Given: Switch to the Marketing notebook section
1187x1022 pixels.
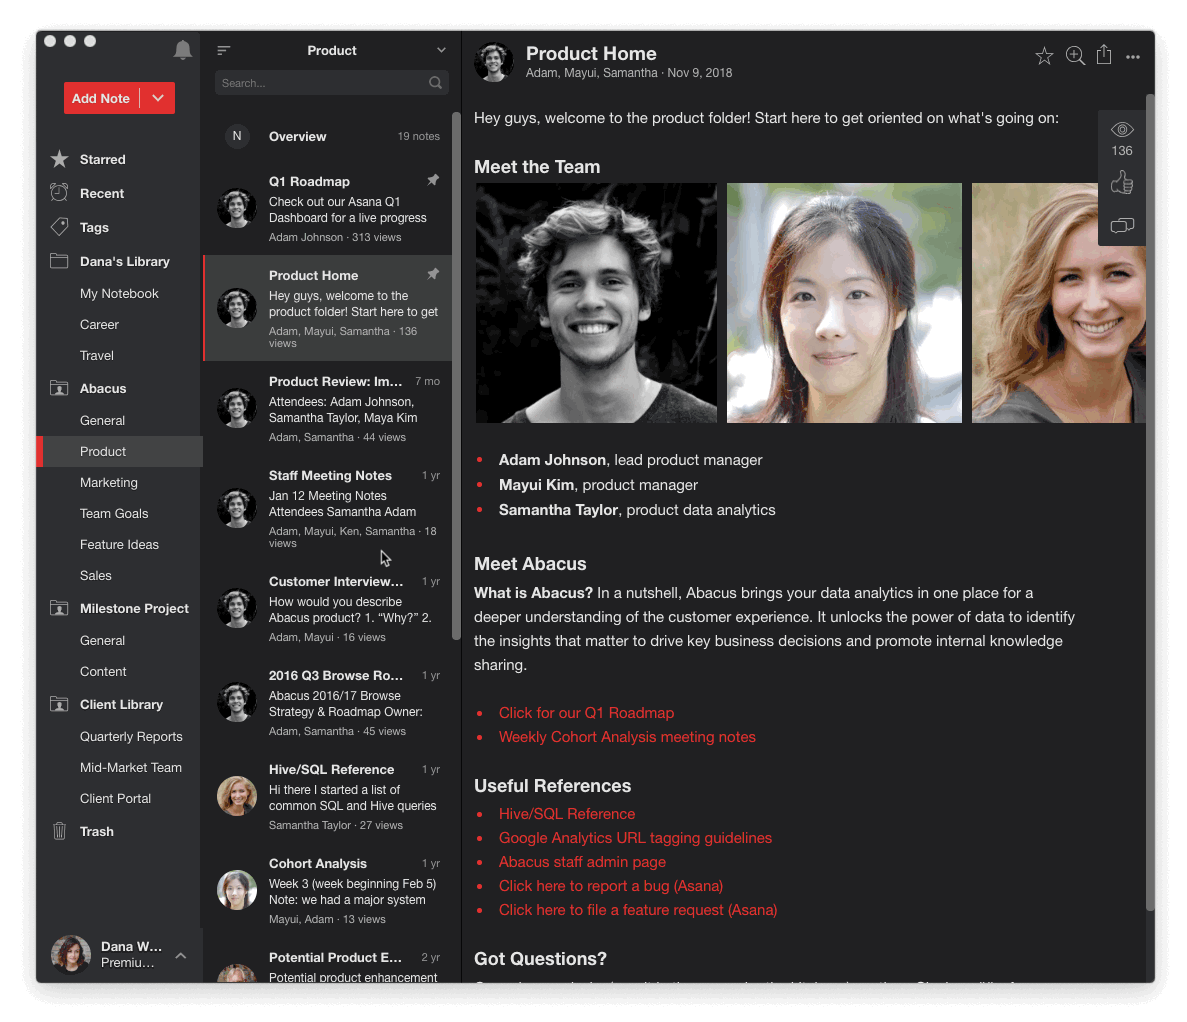Looking at the screenshot, I should tap(108, 482).
